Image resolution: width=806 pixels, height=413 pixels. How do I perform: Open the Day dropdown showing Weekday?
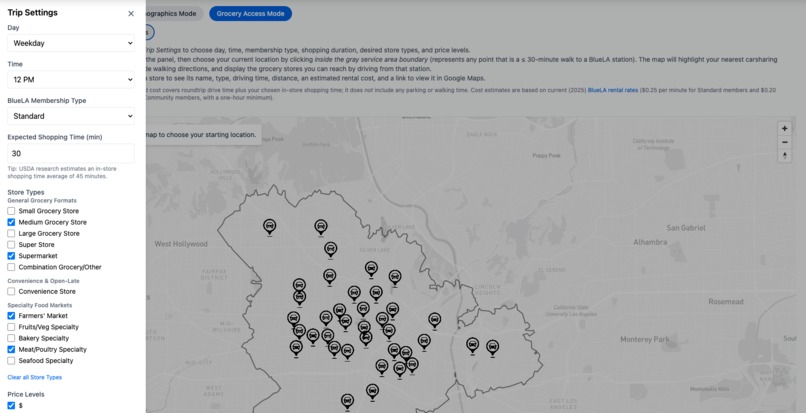pyautogui.click(x=71, y=43)
